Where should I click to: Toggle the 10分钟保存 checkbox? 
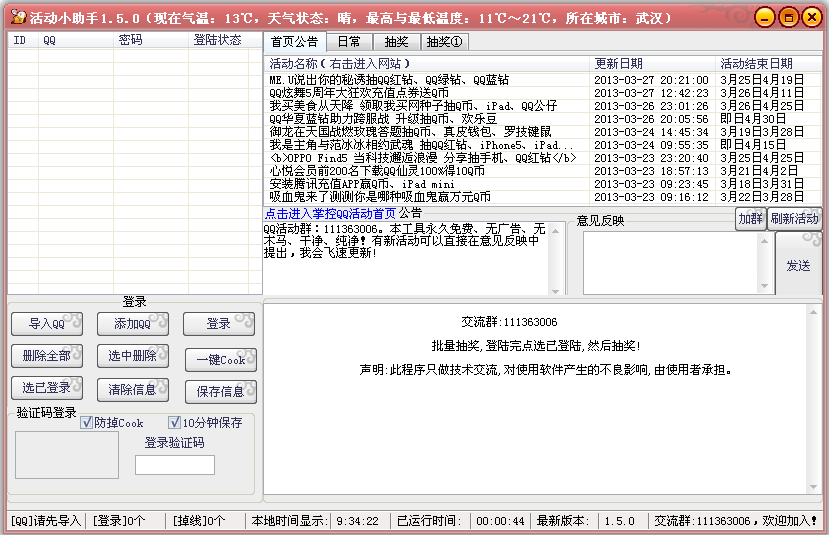tap(174, 422)
